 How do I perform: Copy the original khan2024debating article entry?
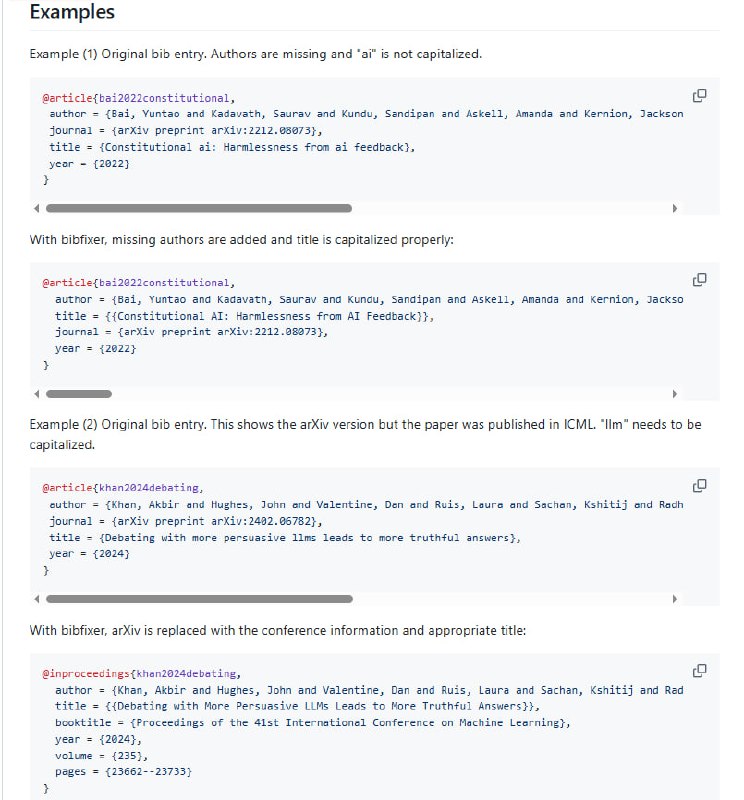click(x=699, y=486)
